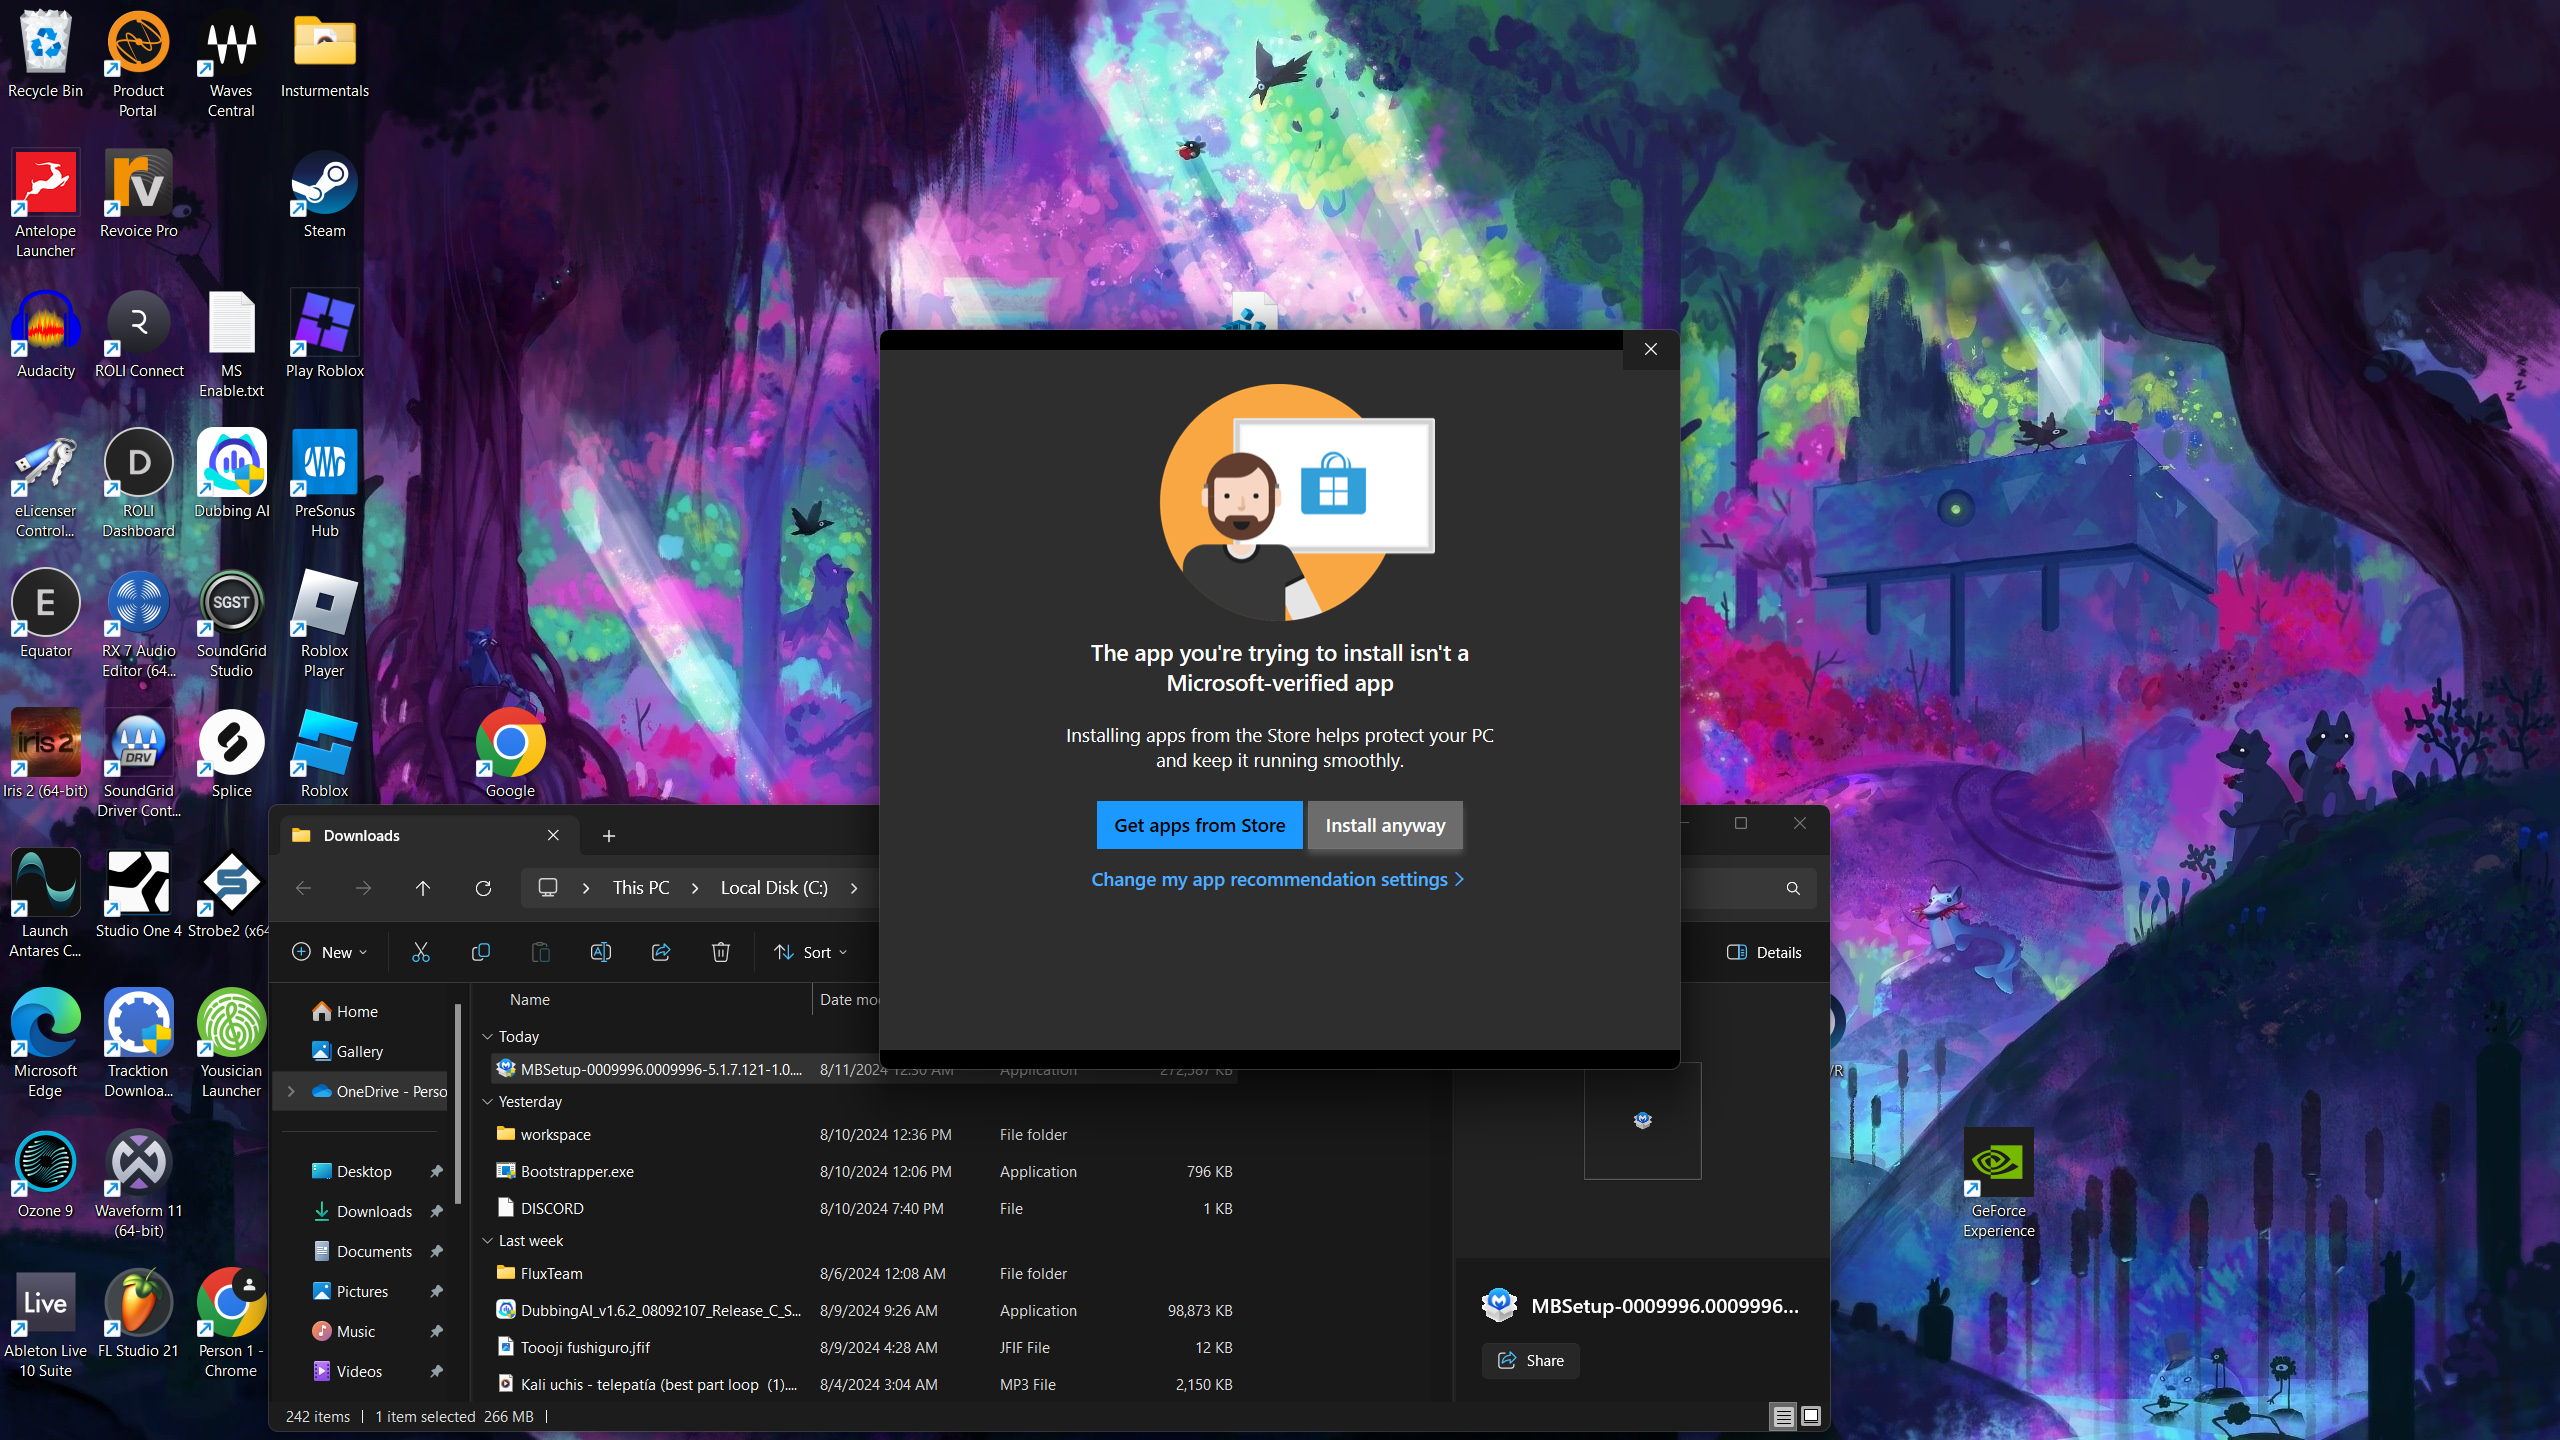The width and height of the screenshot is (2560, 1440).
Task: Open the Sort dropdown menu
Action: [811, 952]
